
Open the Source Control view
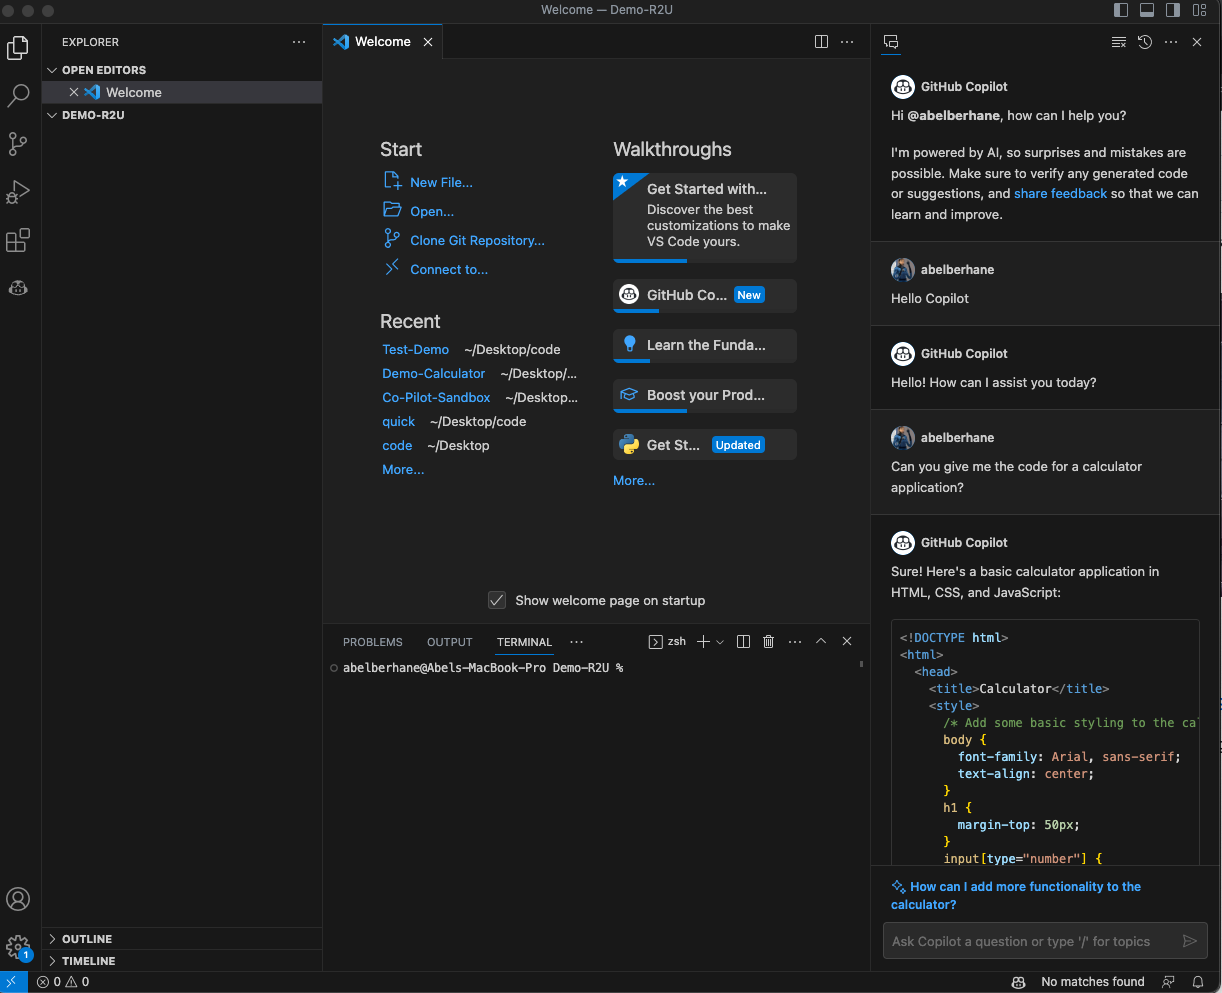pyautogui.click(x=18, y=143)
